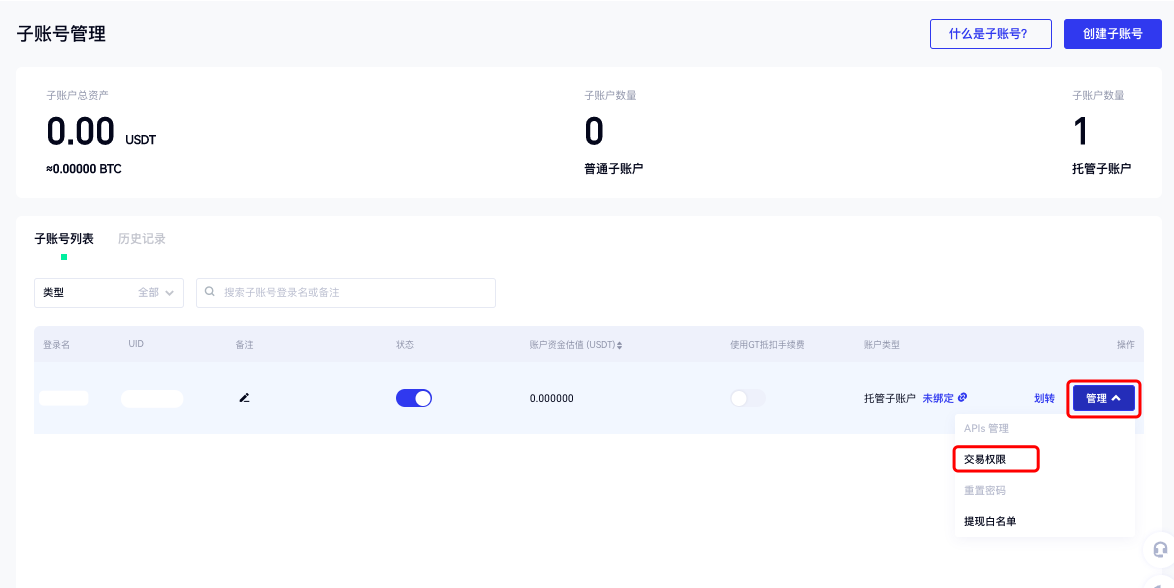Select 提现白名单 in the dropdown menu
Viewport: 1174px width, 588px height.
990,521
